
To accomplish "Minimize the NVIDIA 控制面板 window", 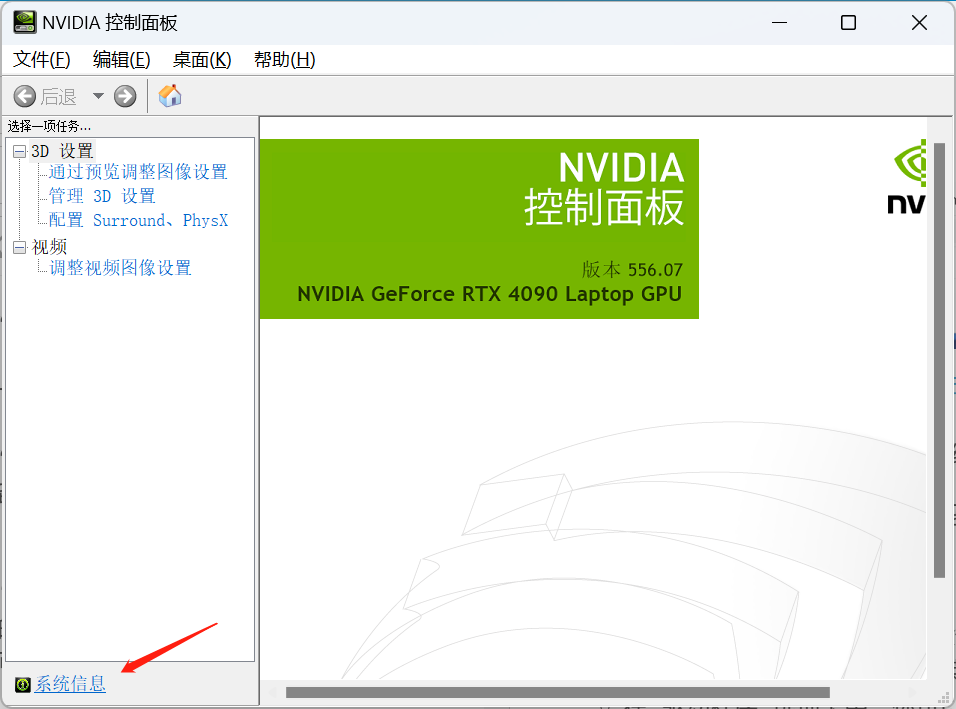I will click(x=779, y=23).
